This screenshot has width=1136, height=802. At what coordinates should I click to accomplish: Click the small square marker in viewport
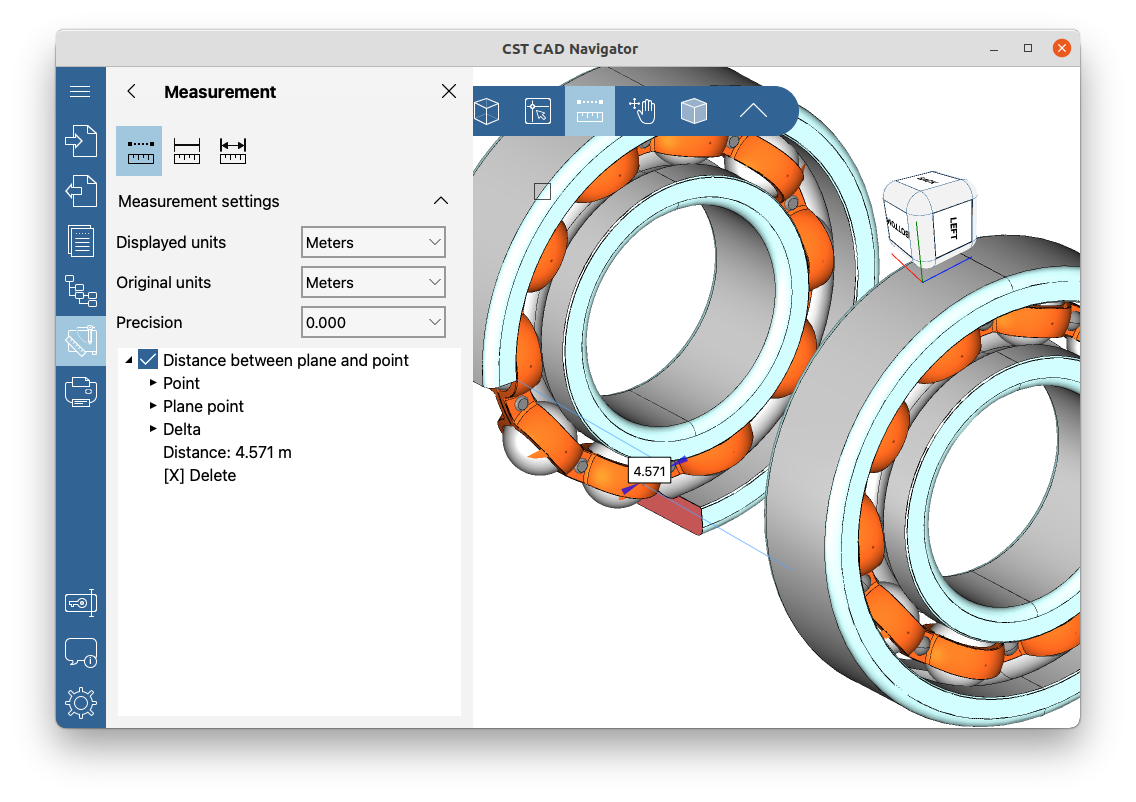coord(542,191)
